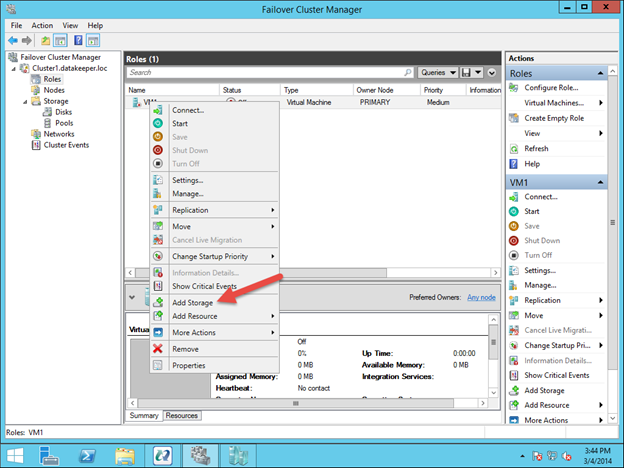Open the View menu in the menu bar
This screenshot has width=624, height=468.
pos(70,25)
